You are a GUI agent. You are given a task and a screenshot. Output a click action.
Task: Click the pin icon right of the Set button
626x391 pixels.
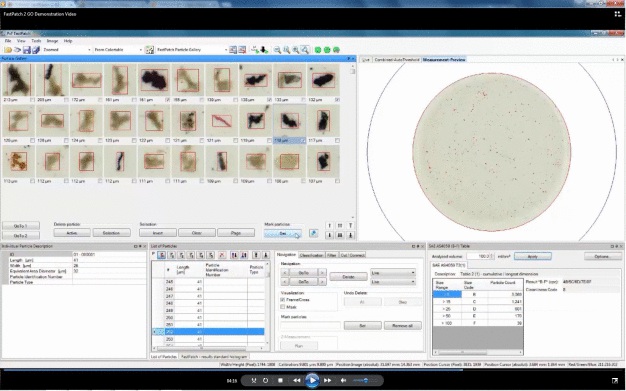click(313, 233)
